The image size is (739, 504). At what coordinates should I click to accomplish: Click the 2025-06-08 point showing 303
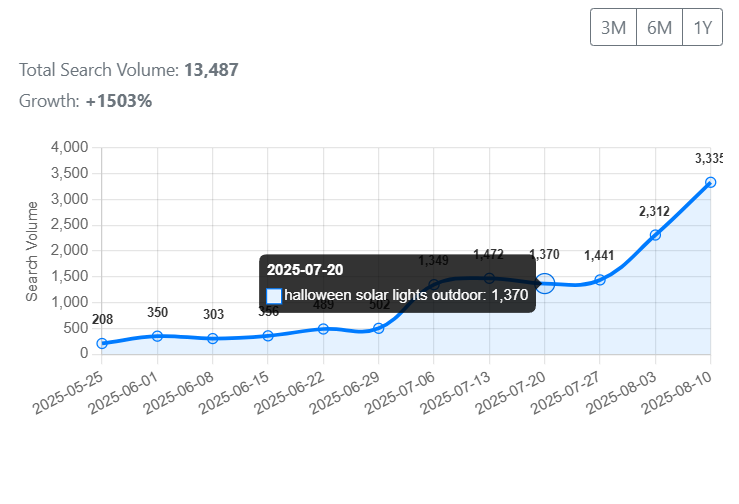pyautogui.click(x=212, y=338)
